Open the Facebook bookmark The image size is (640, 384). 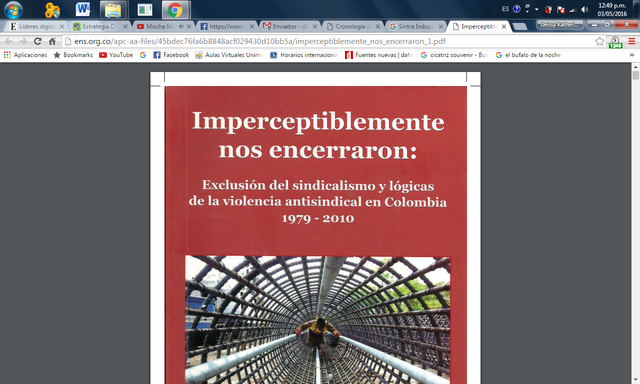171,55
